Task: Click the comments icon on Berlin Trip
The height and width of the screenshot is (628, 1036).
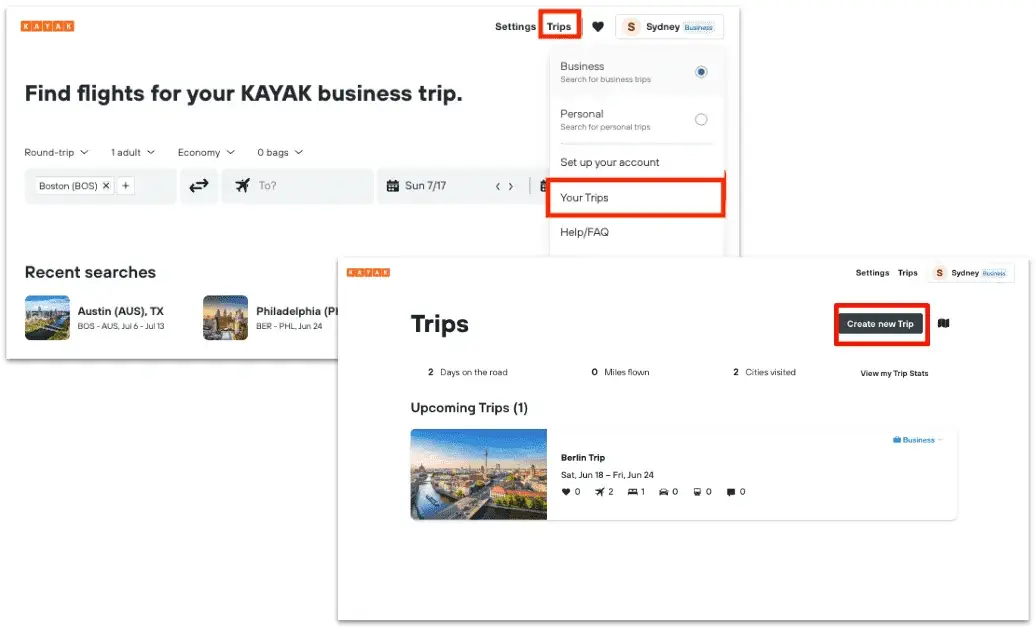Action: pos(731,492)
